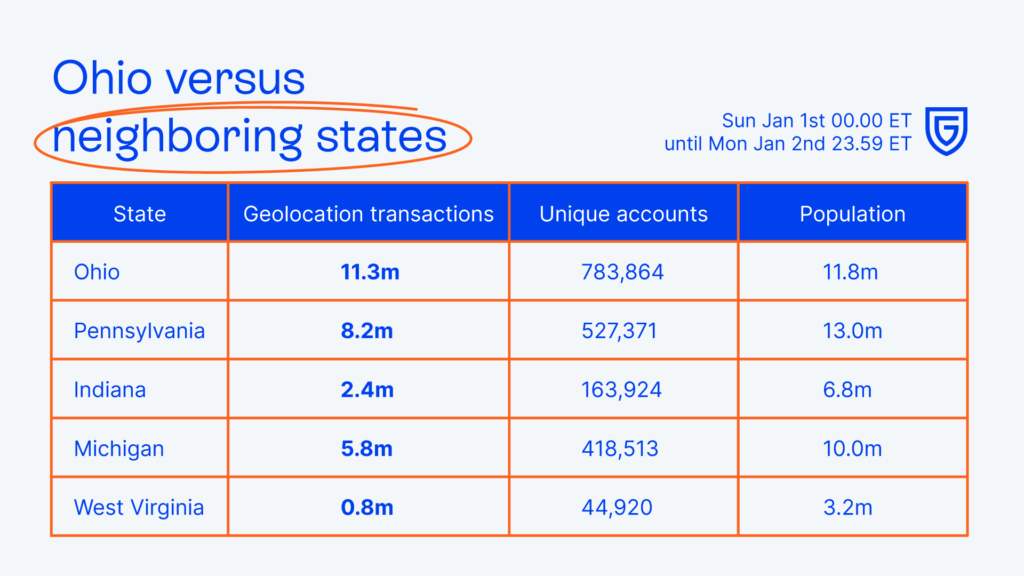Select the State column header
The height and width of the screenshot is (576, 1024).
click(140, 213)
